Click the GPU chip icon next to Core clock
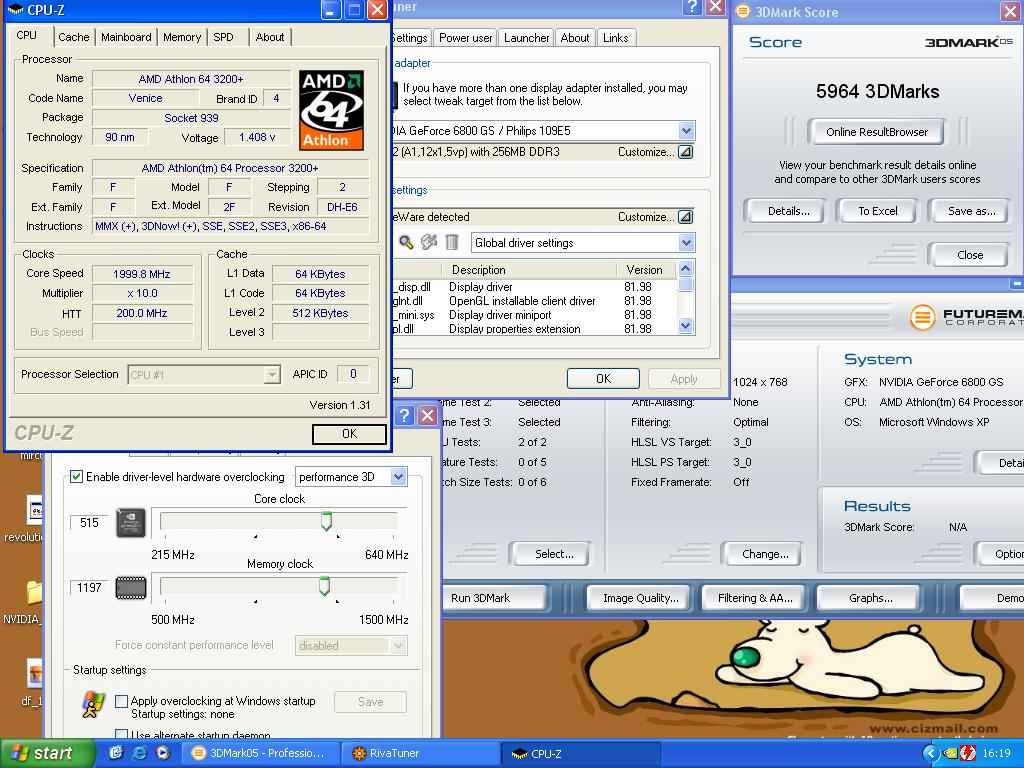 click(131, 522)
